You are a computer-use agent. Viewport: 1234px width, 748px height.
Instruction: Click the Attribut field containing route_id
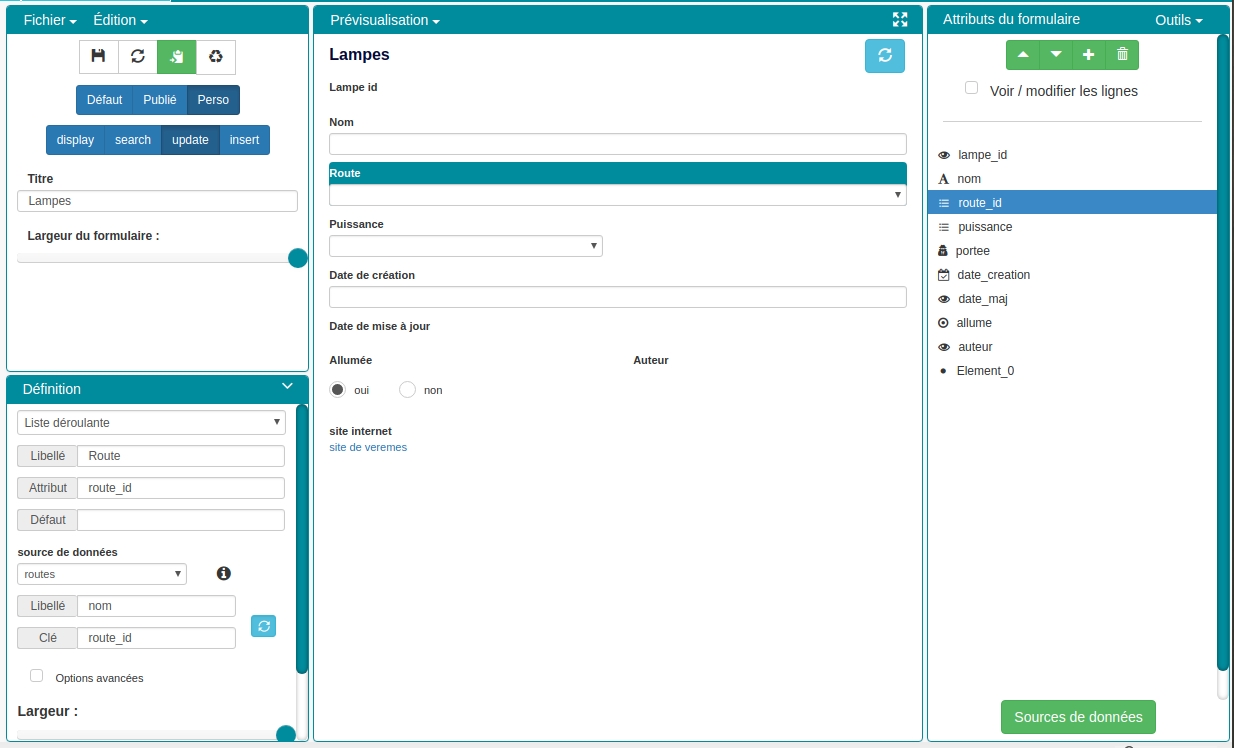[181, 488]
